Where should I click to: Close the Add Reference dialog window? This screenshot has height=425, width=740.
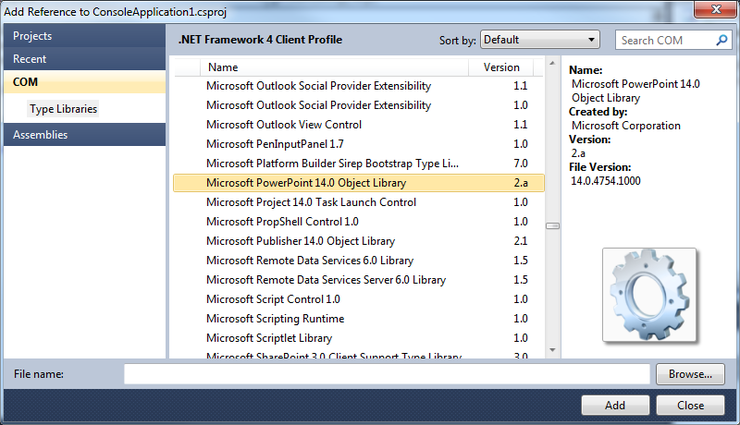pyautogui.click(x=715, y=9)
